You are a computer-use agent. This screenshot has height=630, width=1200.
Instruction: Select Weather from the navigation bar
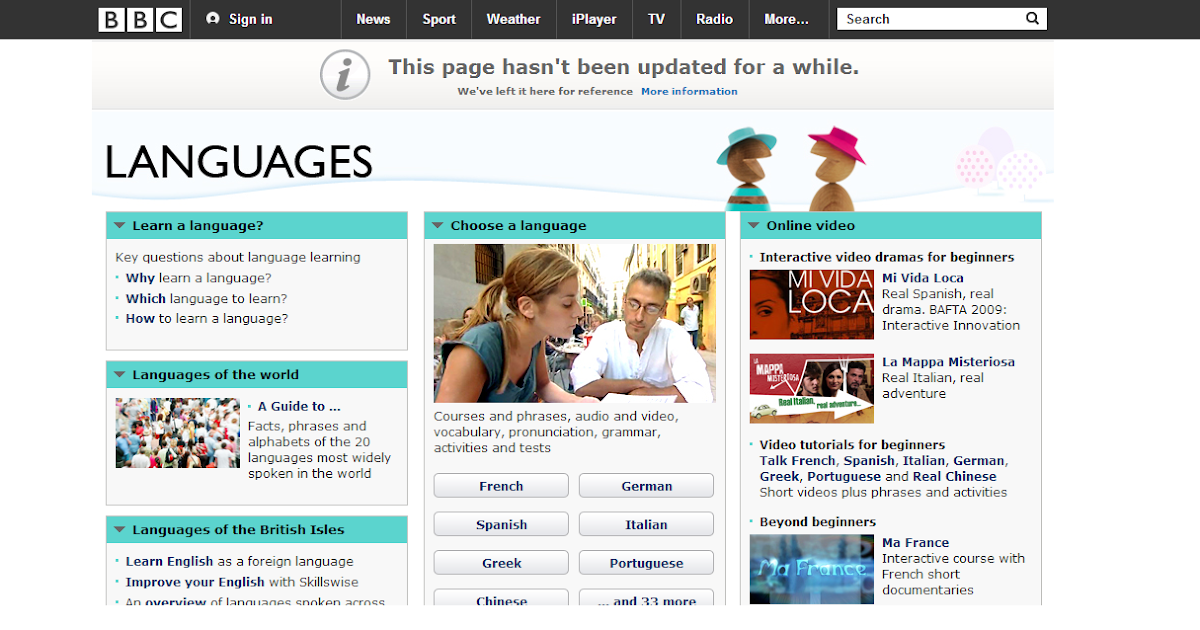(513, 18)
